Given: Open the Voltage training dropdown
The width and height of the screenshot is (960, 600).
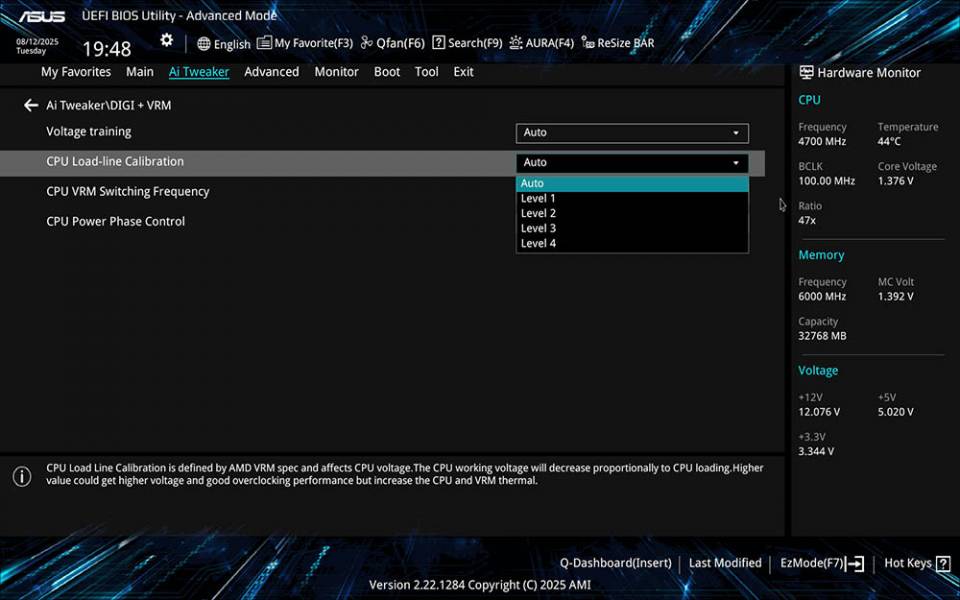Looking at the screenshot, I should 631,132.
